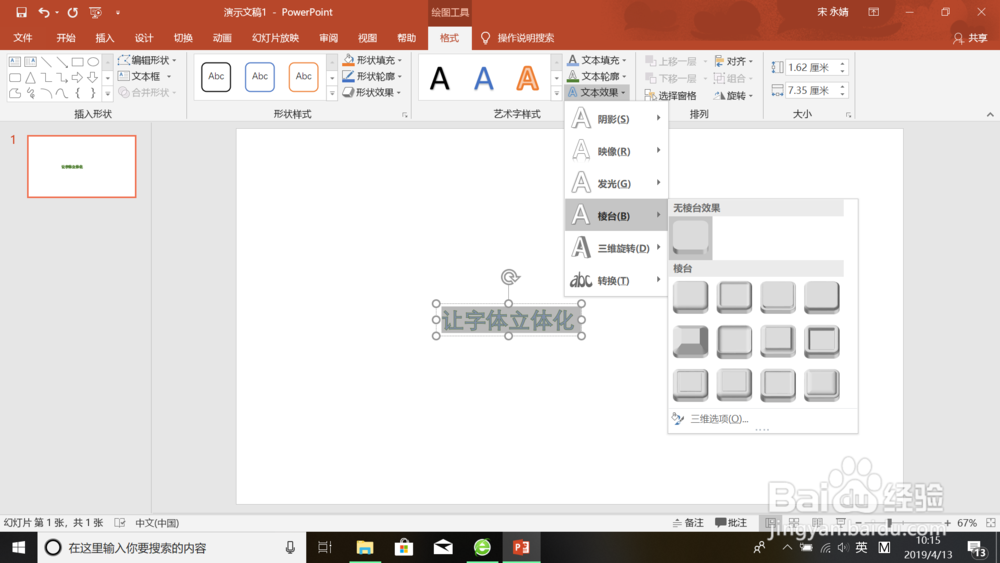Open Rotate (旋转) dropdown

(734, 96)
